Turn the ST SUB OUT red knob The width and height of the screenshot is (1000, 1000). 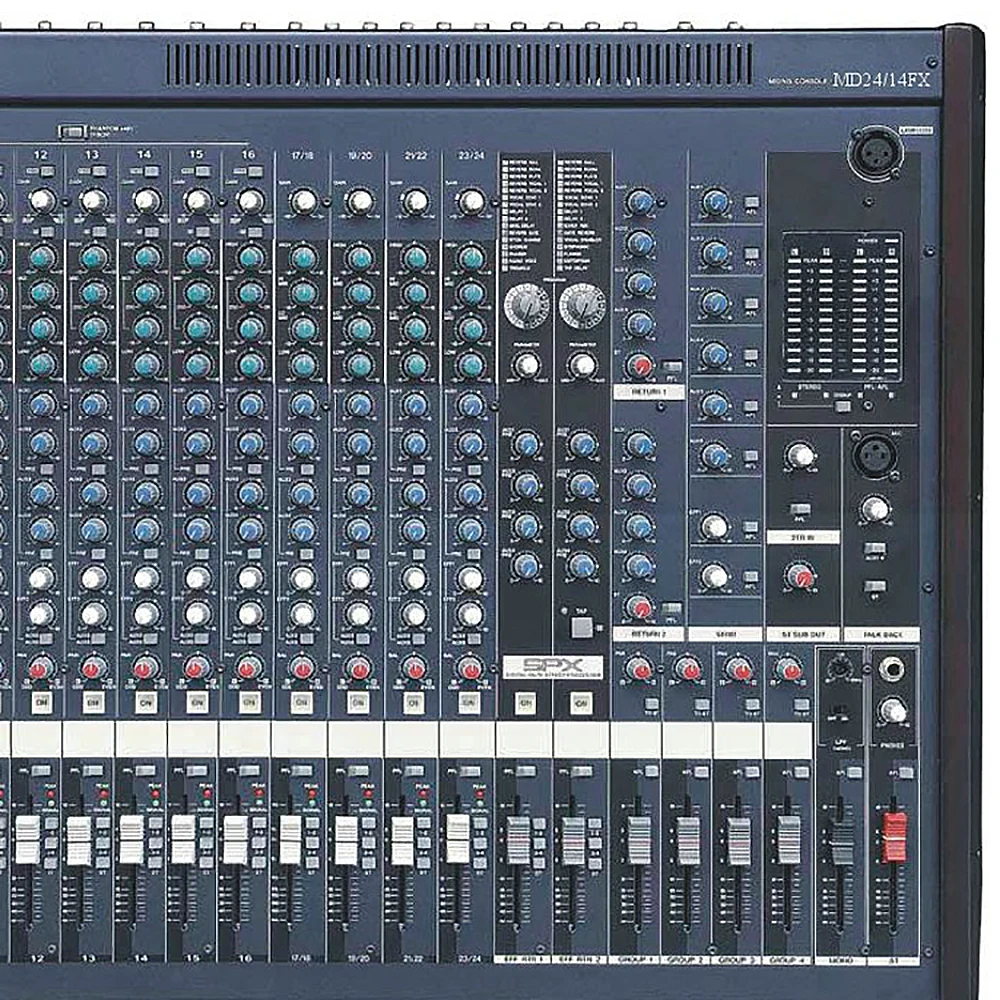click(801, 577)
